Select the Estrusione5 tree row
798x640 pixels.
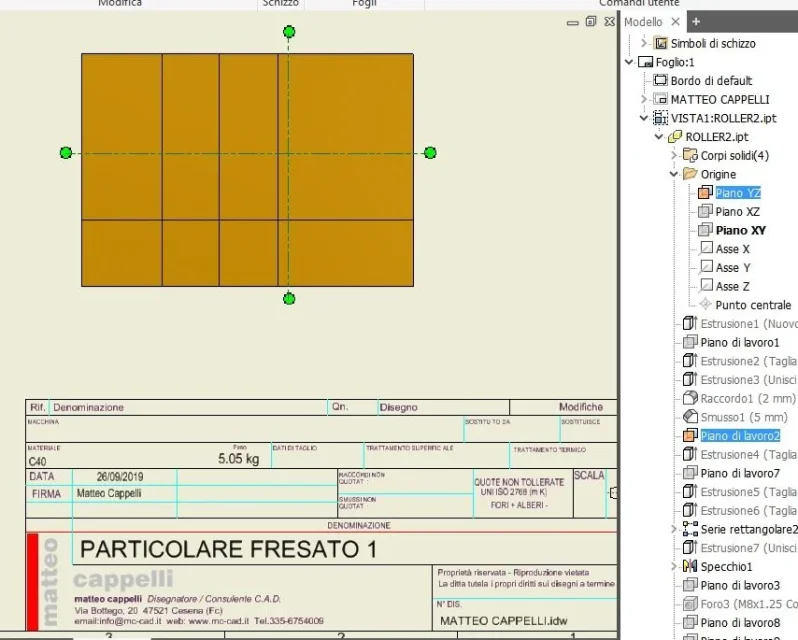[740, 491]
